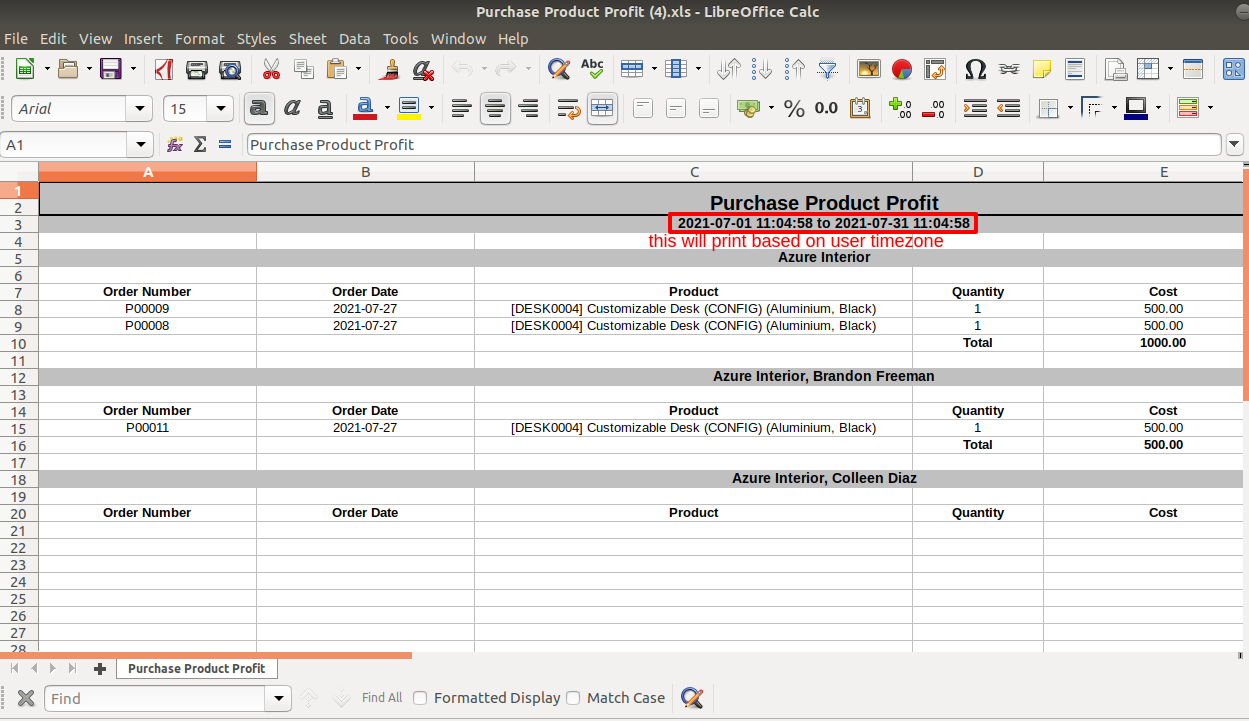1249x721 pixels.
Task: Toggle Wrap Text
Action: pos(569,108)
